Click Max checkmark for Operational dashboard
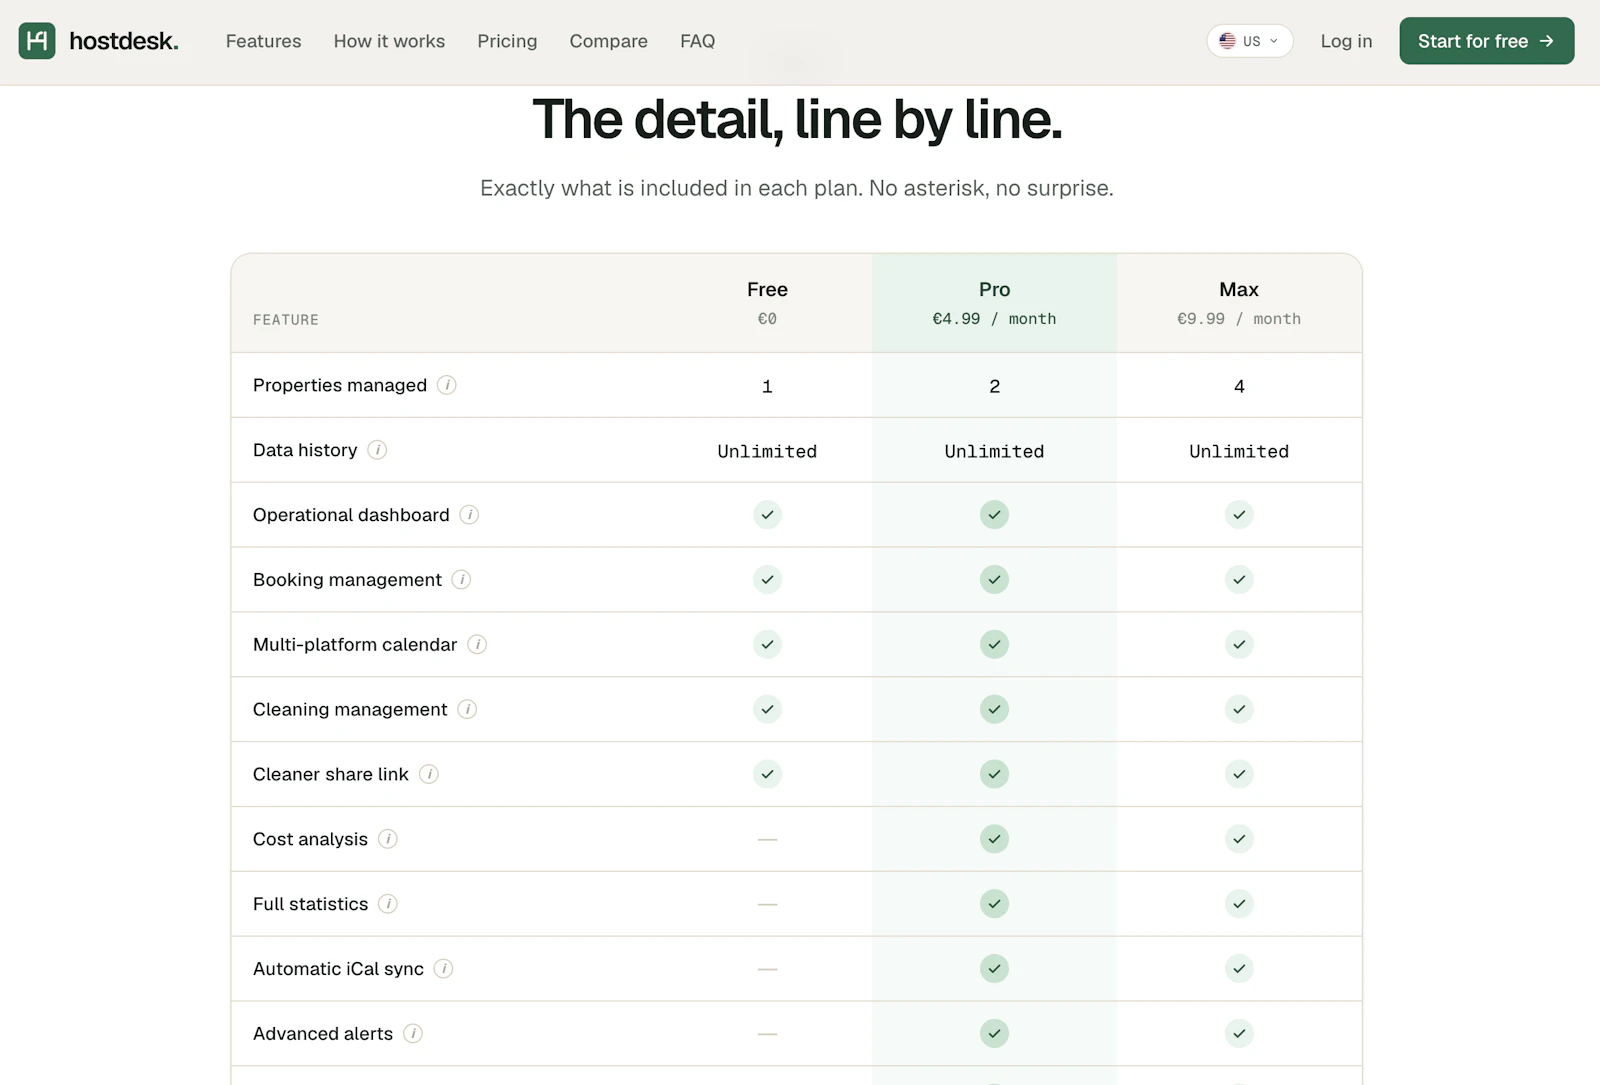Viewport: 1600px width, 1085px height. click(x=1239, y=515)
